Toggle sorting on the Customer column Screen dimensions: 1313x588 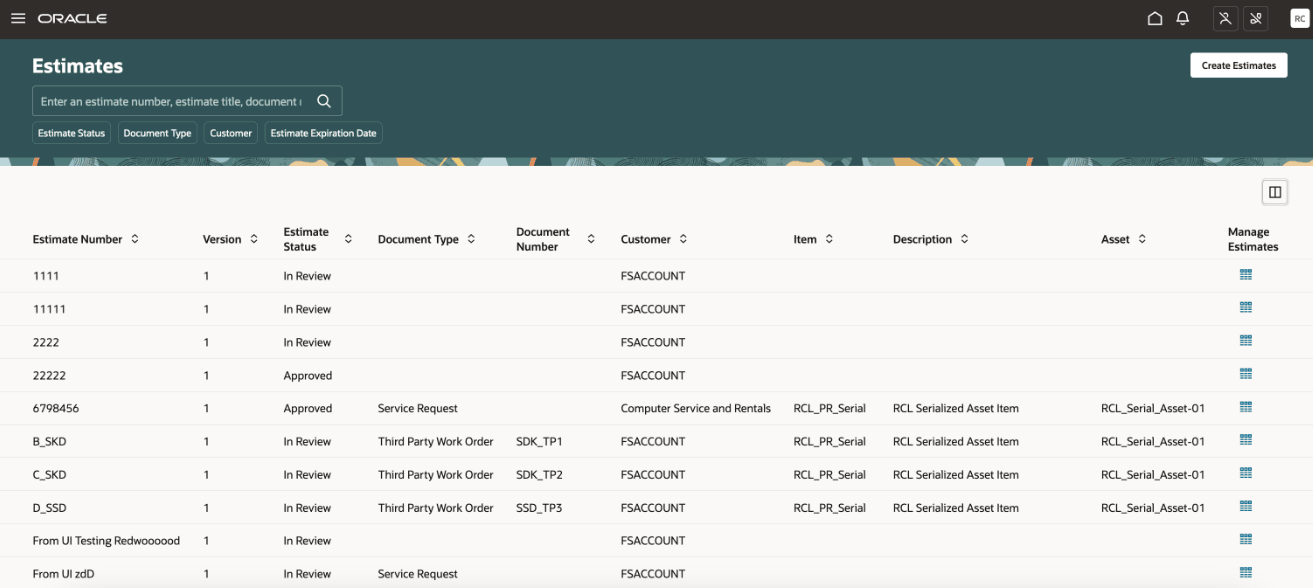(x=683, y=239)
